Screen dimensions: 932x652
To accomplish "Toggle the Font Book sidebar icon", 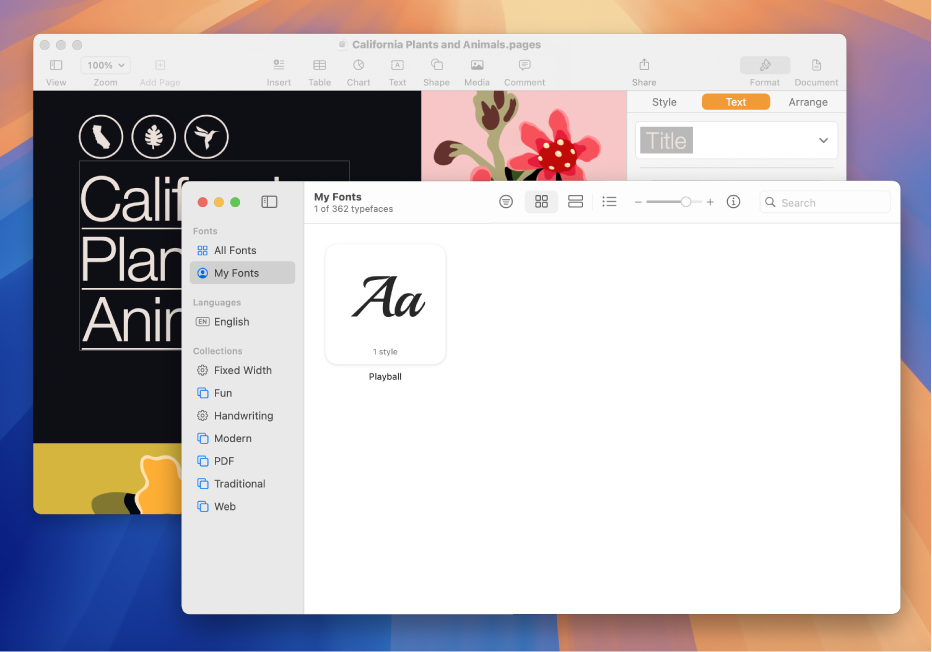I will 269,202.
